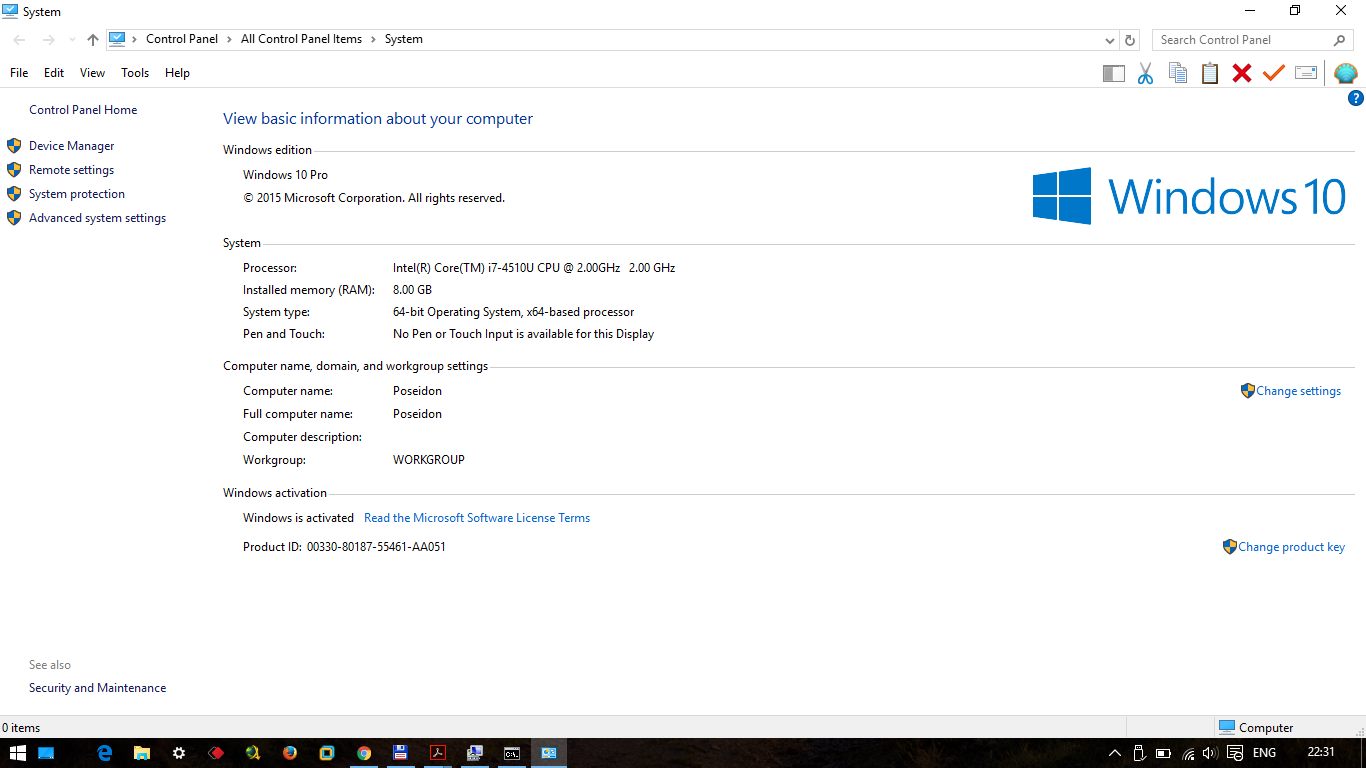The height and width of the screenshot is (768, 1366).
Task: Expand the address bar history dropdown
Action: 1110,40
